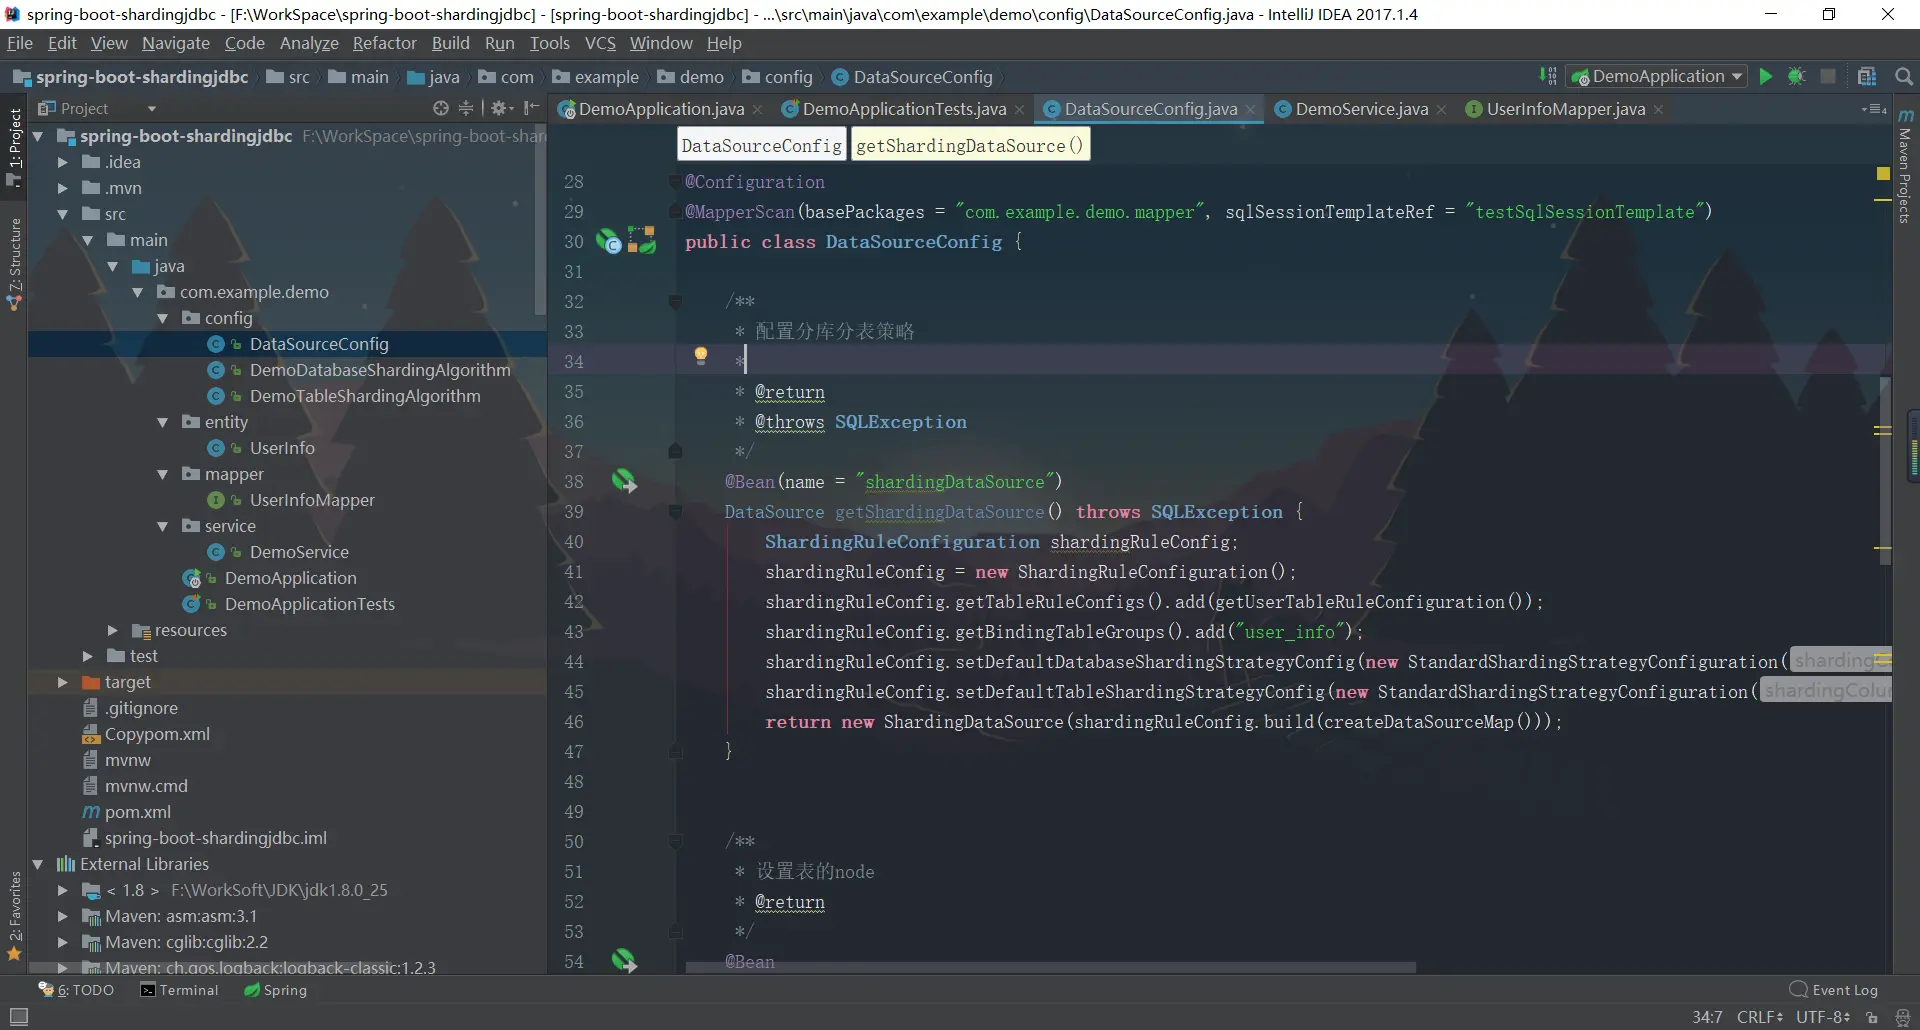Close the UserInfoMapper.java tab
This screenshot has height=1030, width=1920.
point(1658,110)
